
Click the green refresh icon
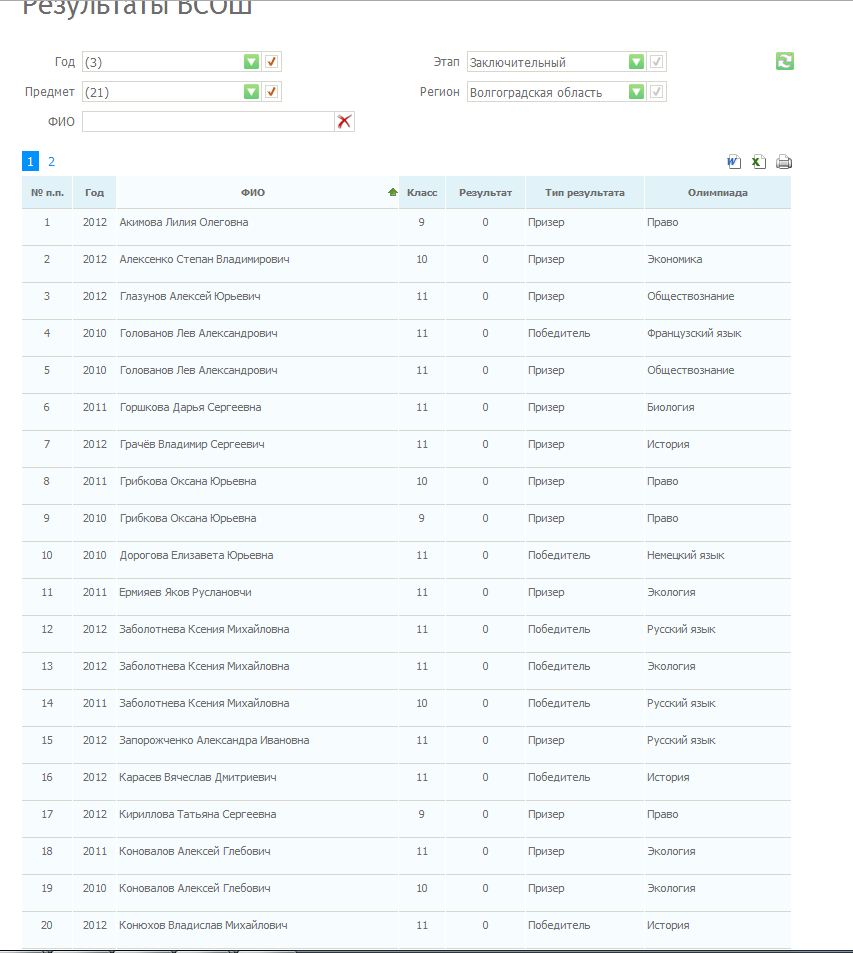785,61
